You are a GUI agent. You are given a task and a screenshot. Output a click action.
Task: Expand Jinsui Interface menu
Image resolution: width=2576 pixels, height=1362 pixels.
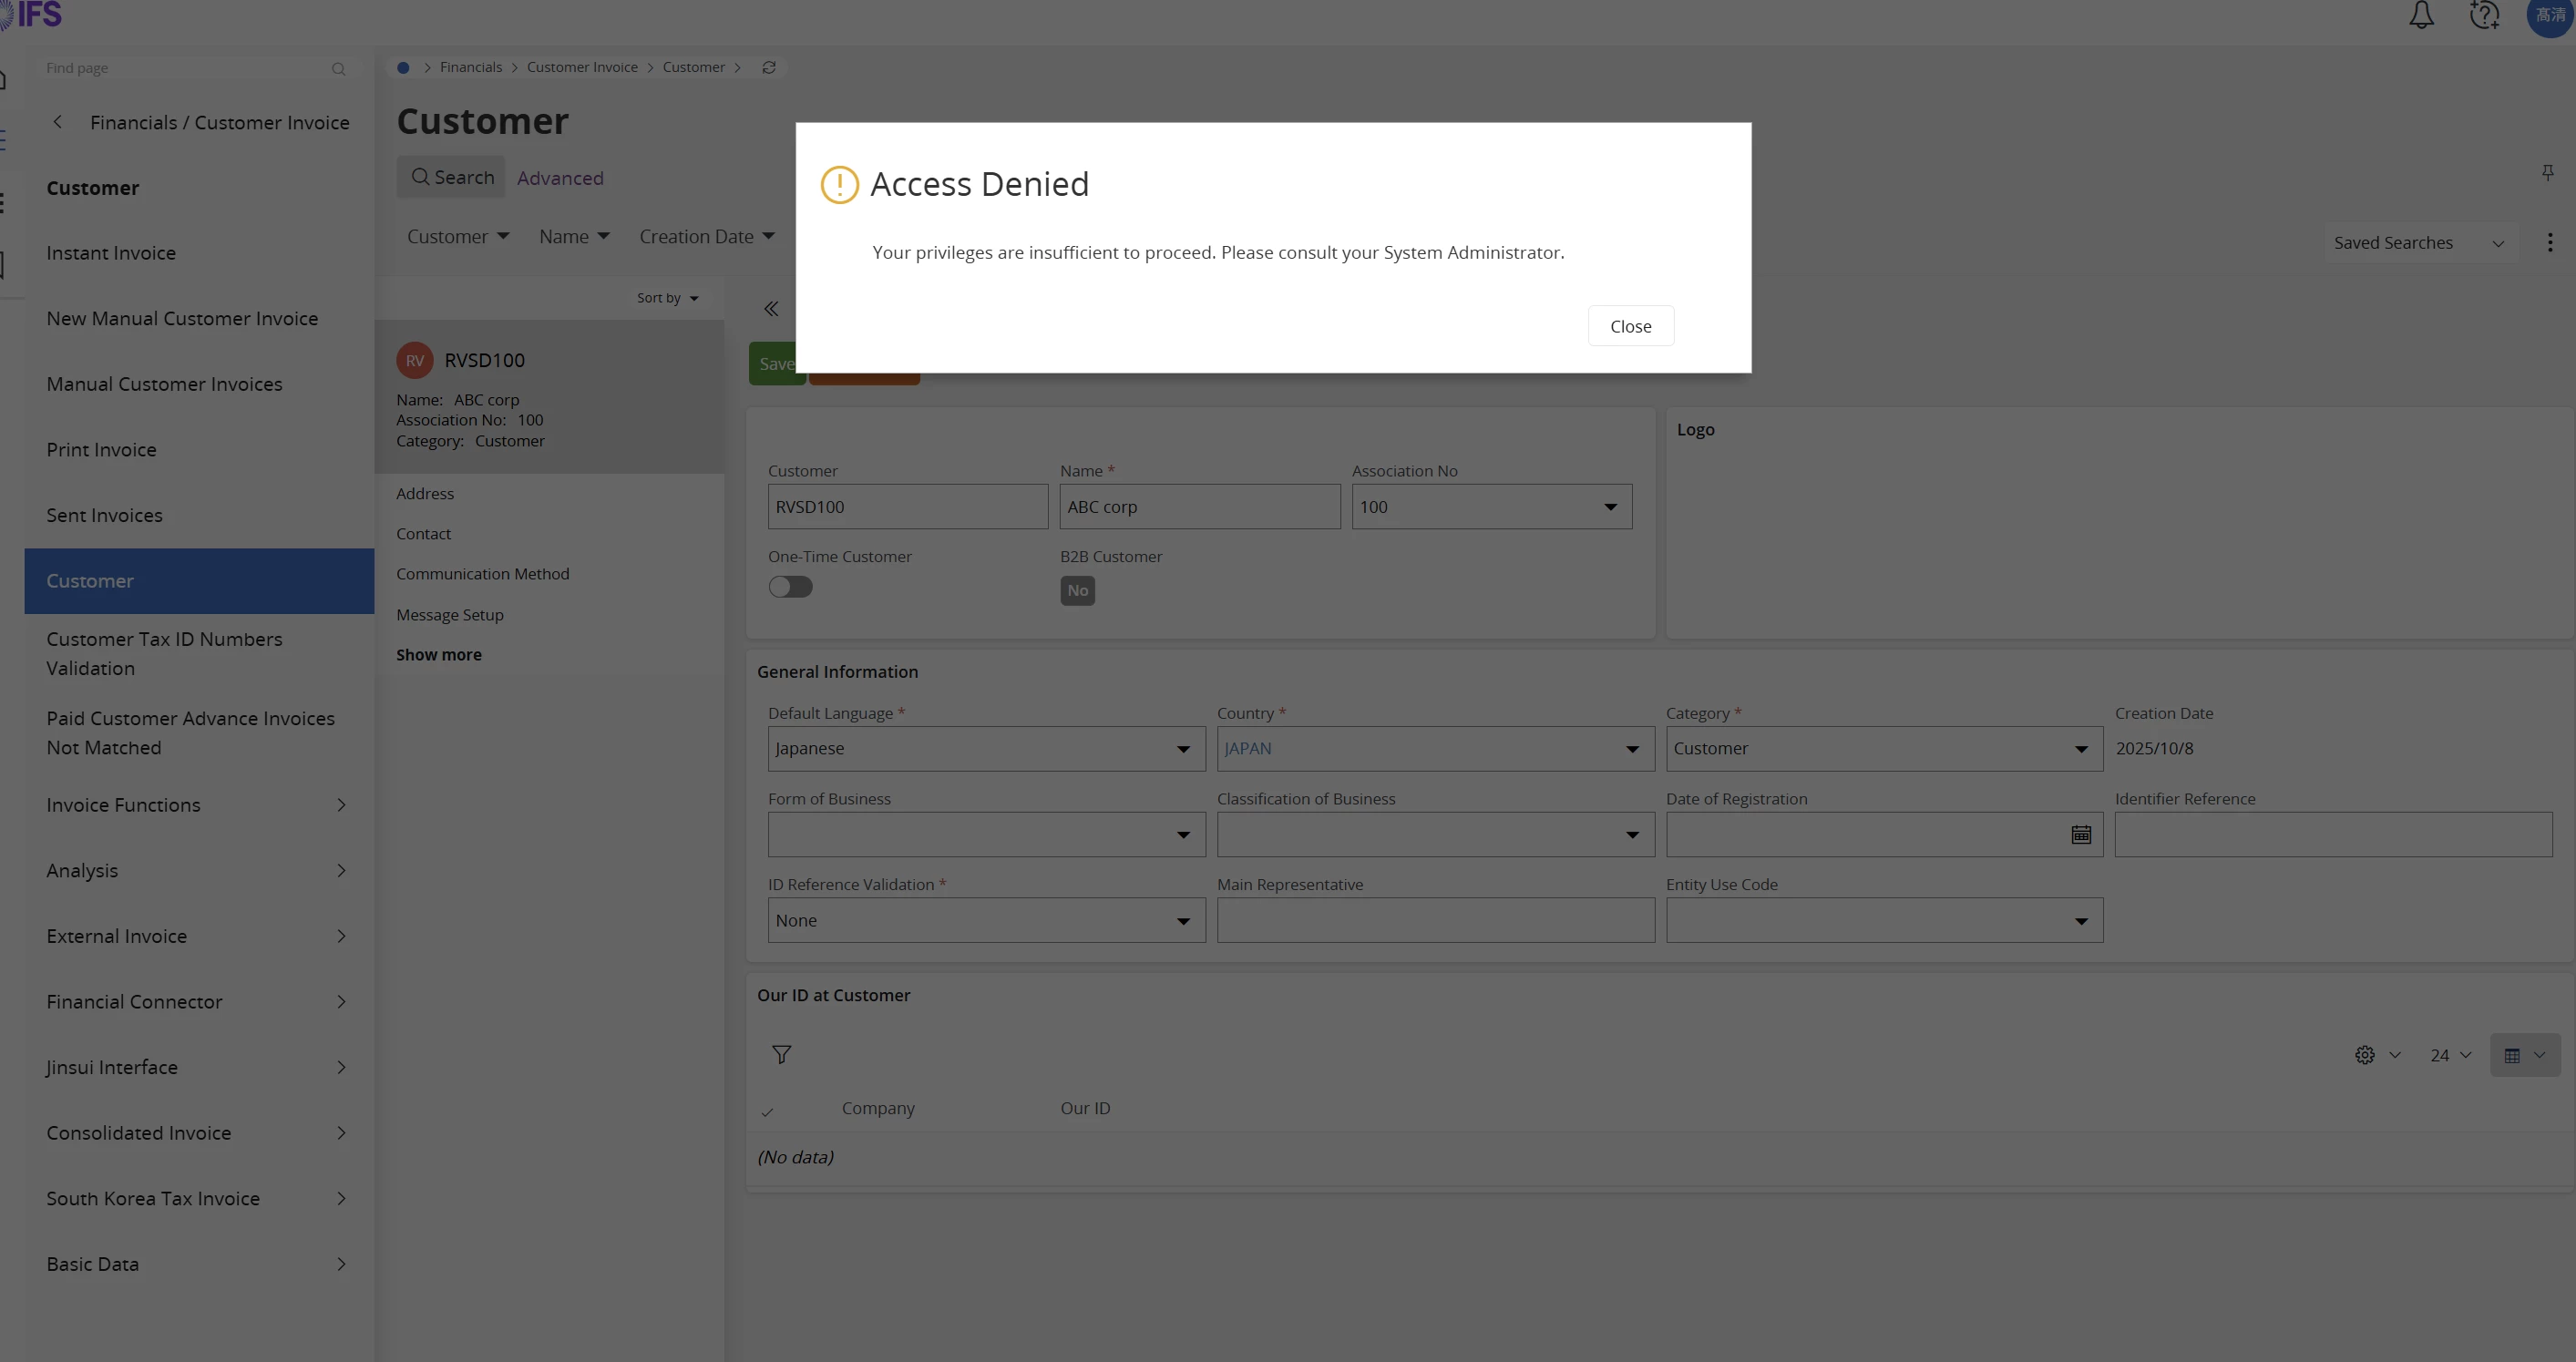click(199, 1067)
